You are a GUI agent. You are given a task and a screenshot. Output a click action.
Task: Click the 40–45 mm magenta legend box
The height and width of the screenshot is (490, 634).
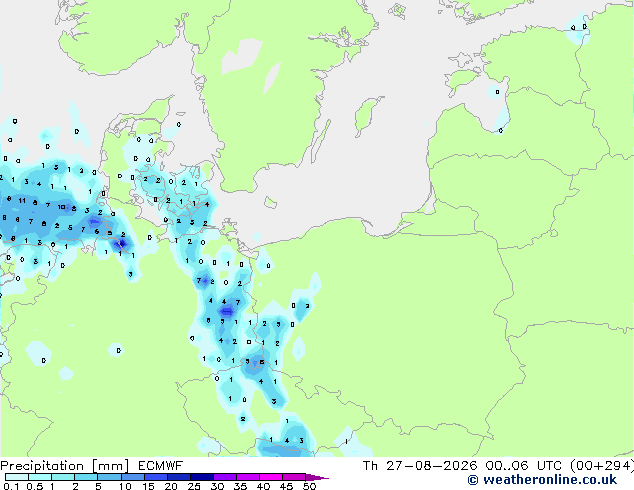(x=271, y=477)
